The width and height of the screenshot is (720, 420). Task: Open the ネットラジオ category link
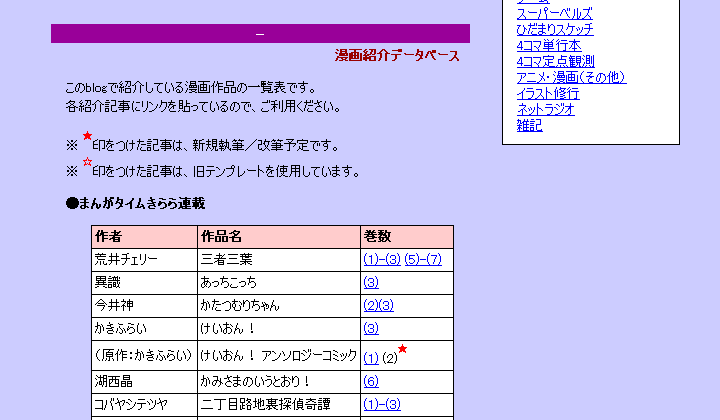point(546,110)
